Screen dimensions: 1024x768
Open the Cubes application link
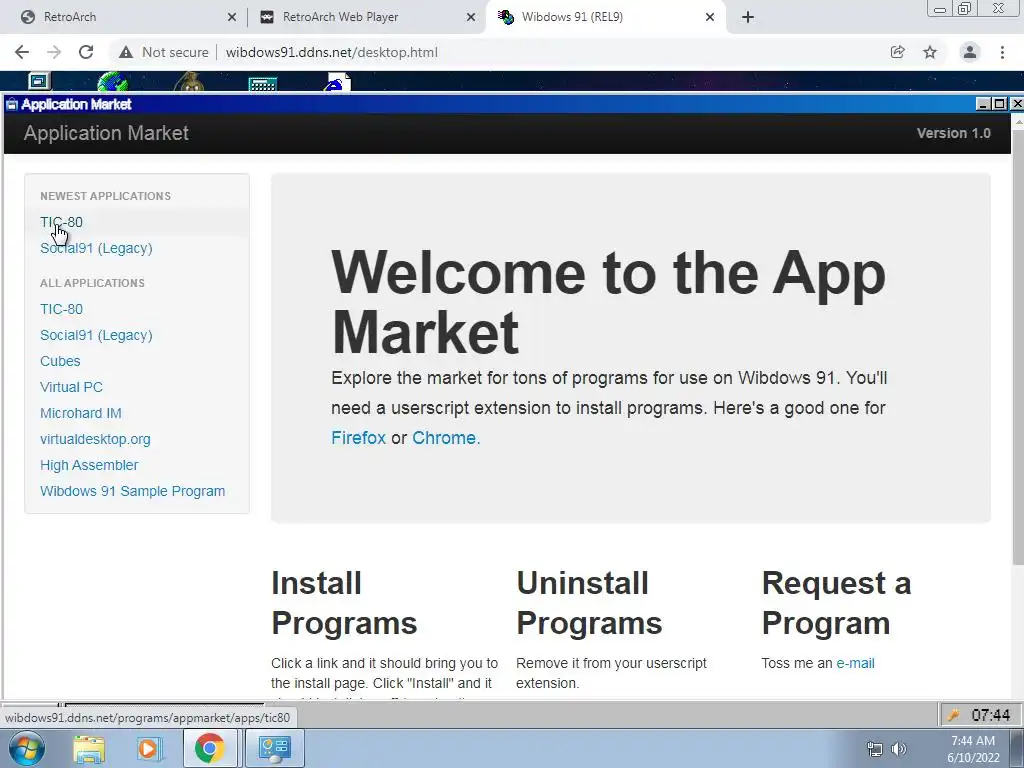(x=60, y=361)
